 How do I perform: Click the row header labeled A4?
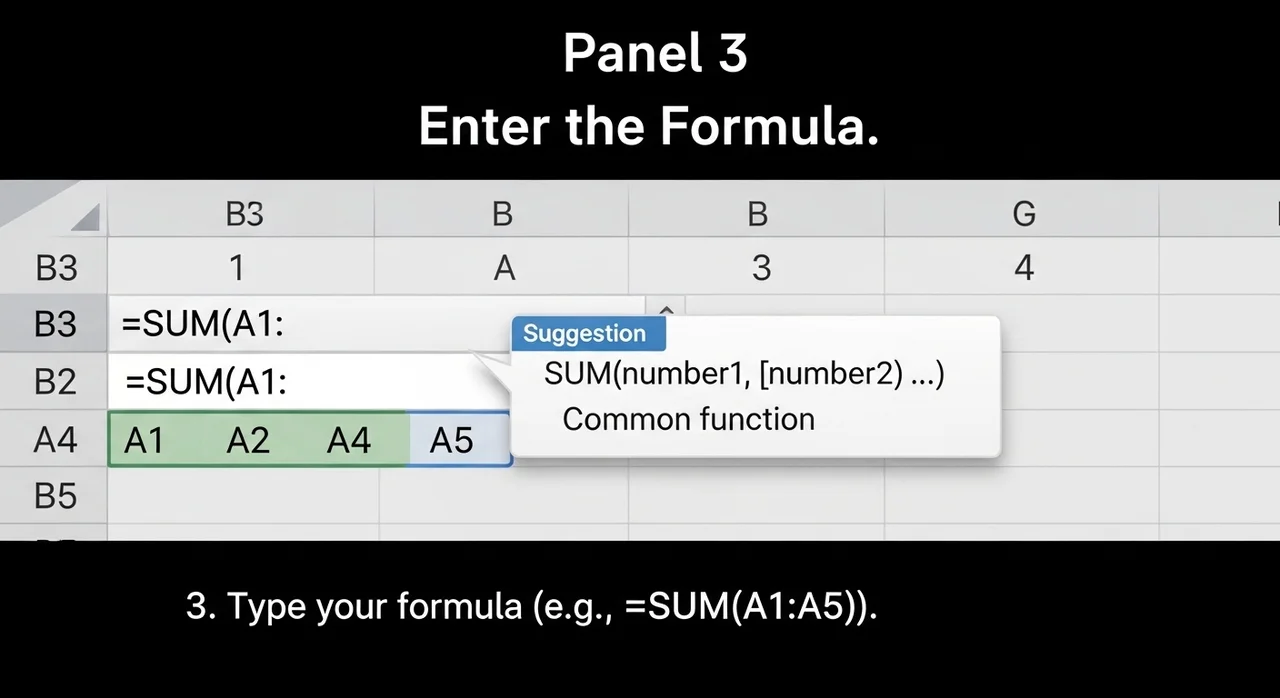[54, 439]
